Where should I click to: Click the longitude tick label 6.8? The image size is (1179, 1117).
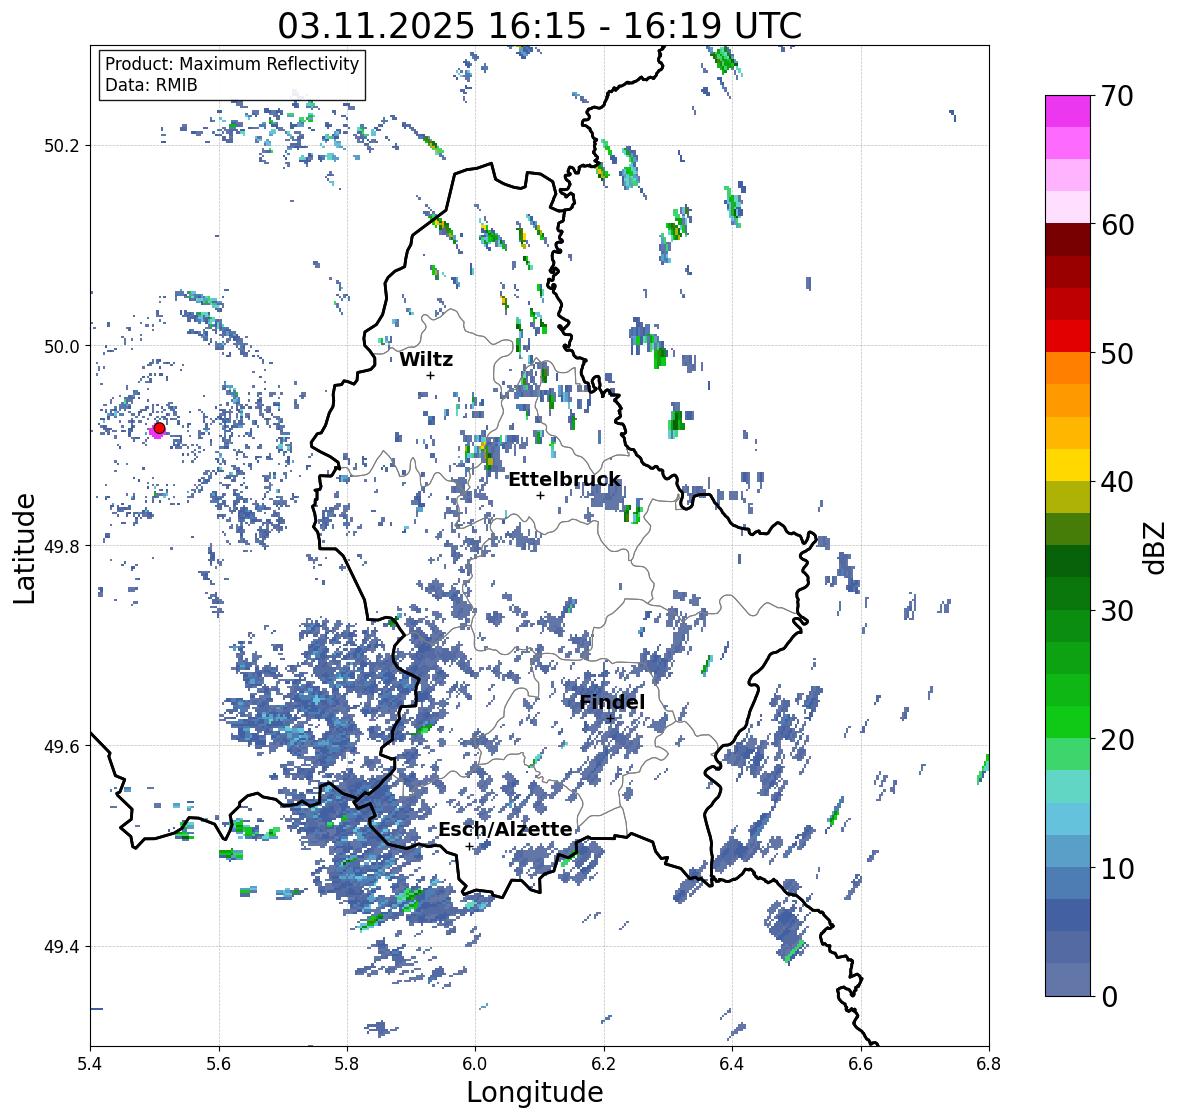pyautogui.click(x=989, y=1063)
